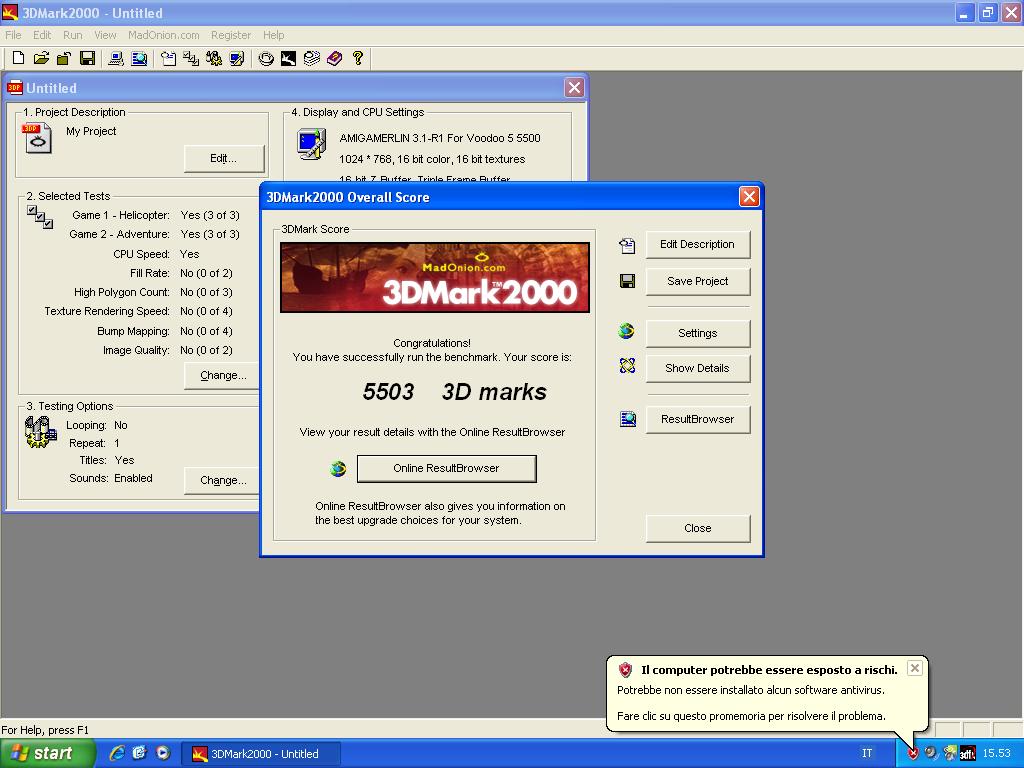The image size is (1024, 768).
Task: Click the notepad toolbar icon
Action: click(168, 59)
